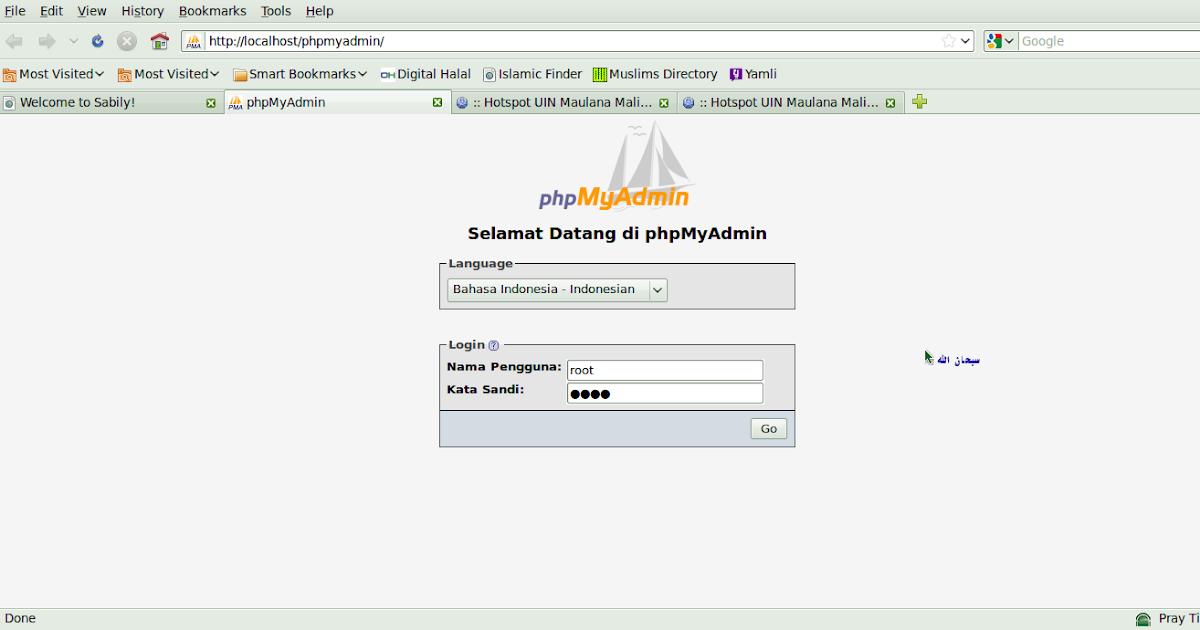
Task: Open the Muslims Directory bookmark
Action: click(x=655, y=74)
